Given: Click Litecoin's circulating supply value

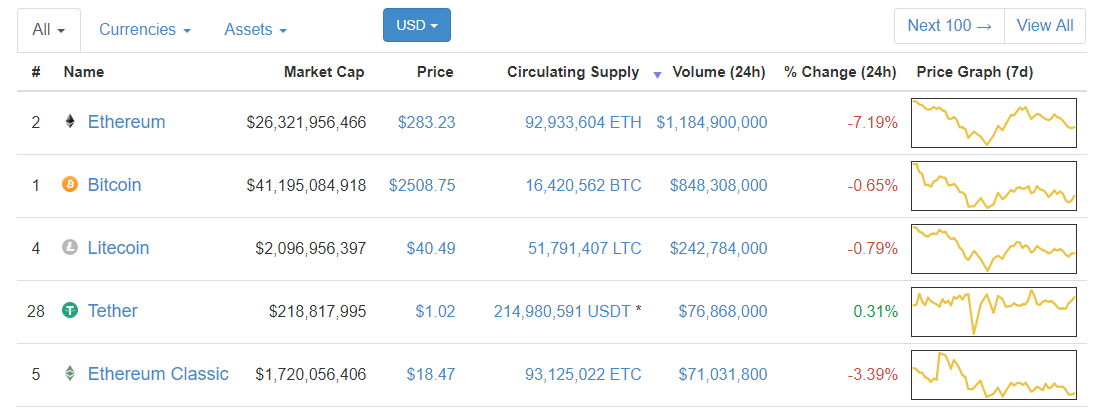Looking at the screenshot, I should (585, 248).
